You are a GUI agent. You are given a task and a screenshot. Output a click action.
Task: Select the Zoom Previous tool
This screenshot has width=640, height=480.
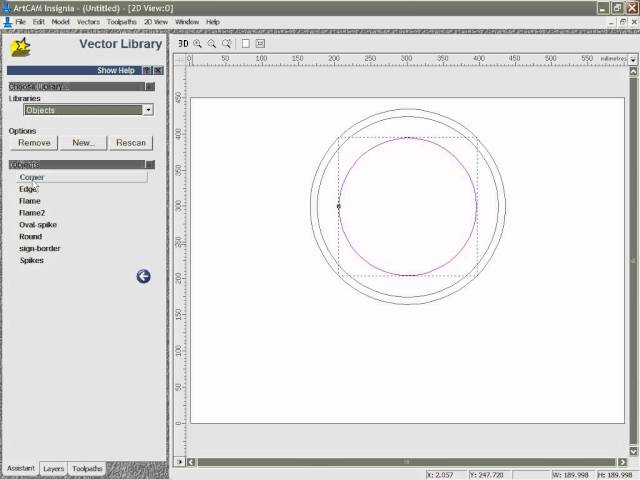pos(227,44)
